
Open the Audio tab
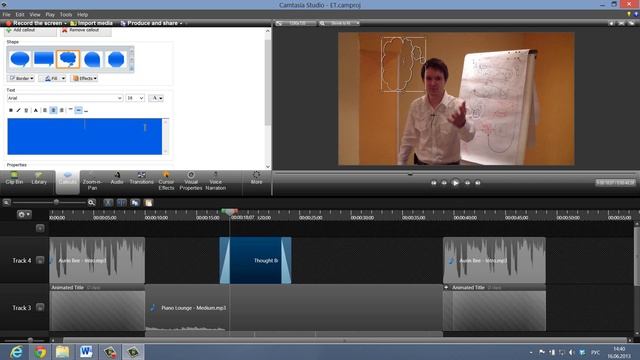[117, 179]
